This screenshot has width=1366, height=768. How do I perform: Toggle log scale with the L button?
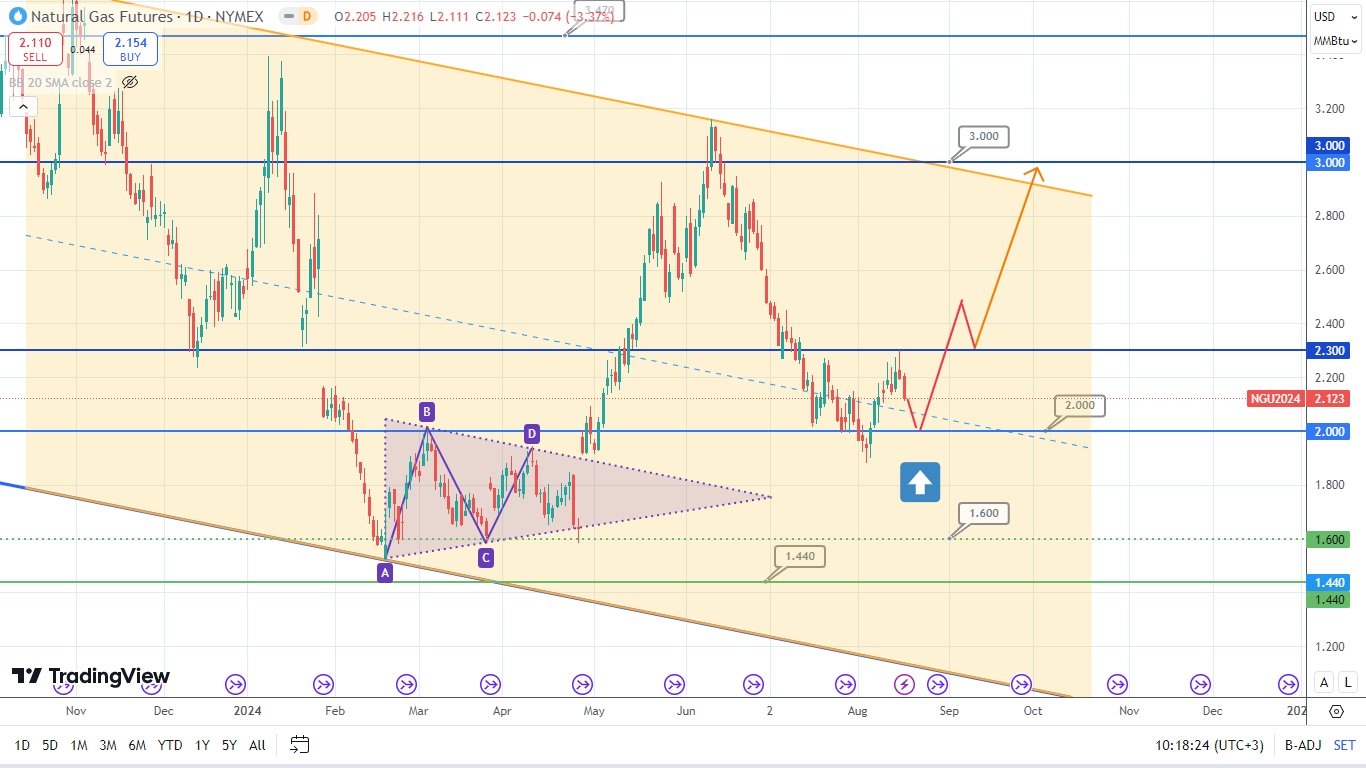(1348, 682)
